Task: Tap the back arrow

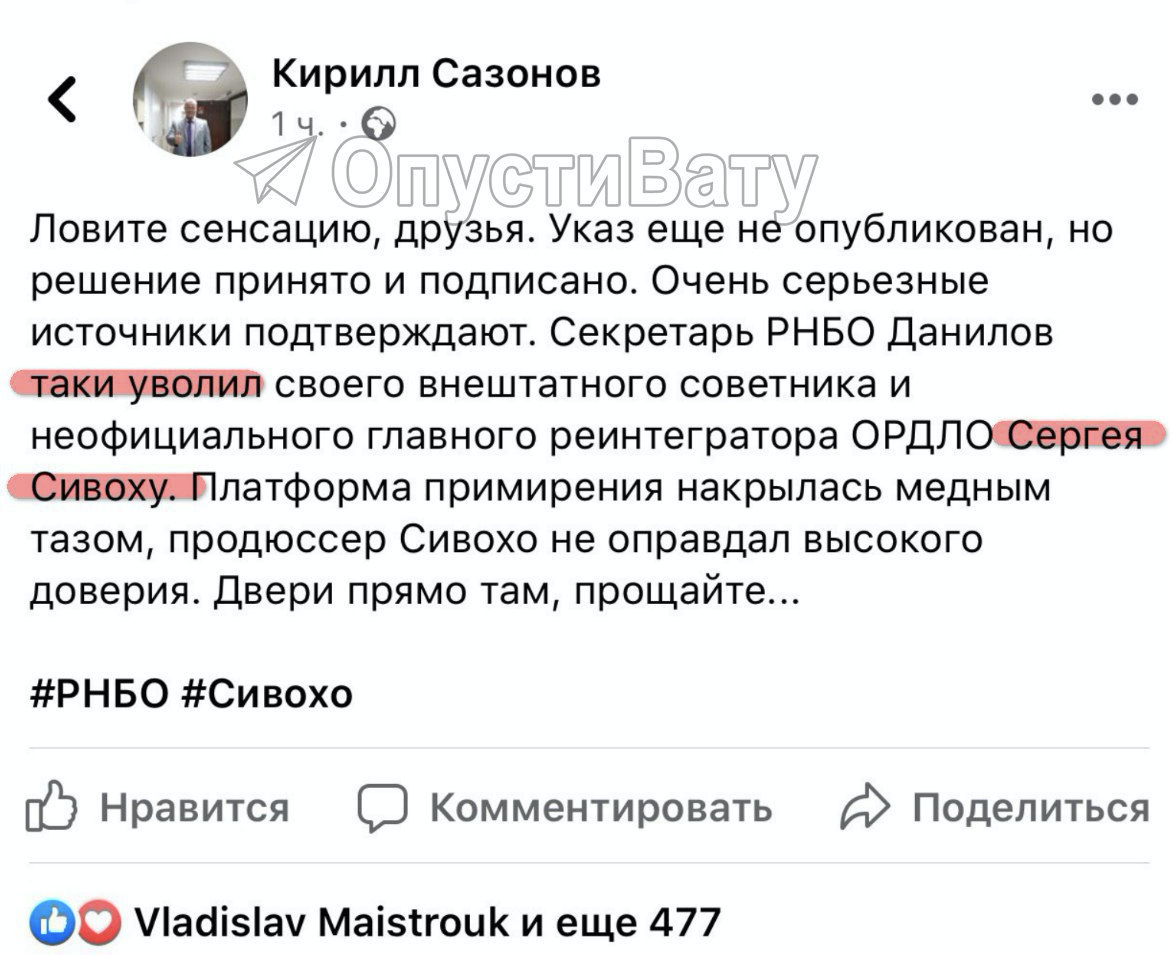Action: 62,99
